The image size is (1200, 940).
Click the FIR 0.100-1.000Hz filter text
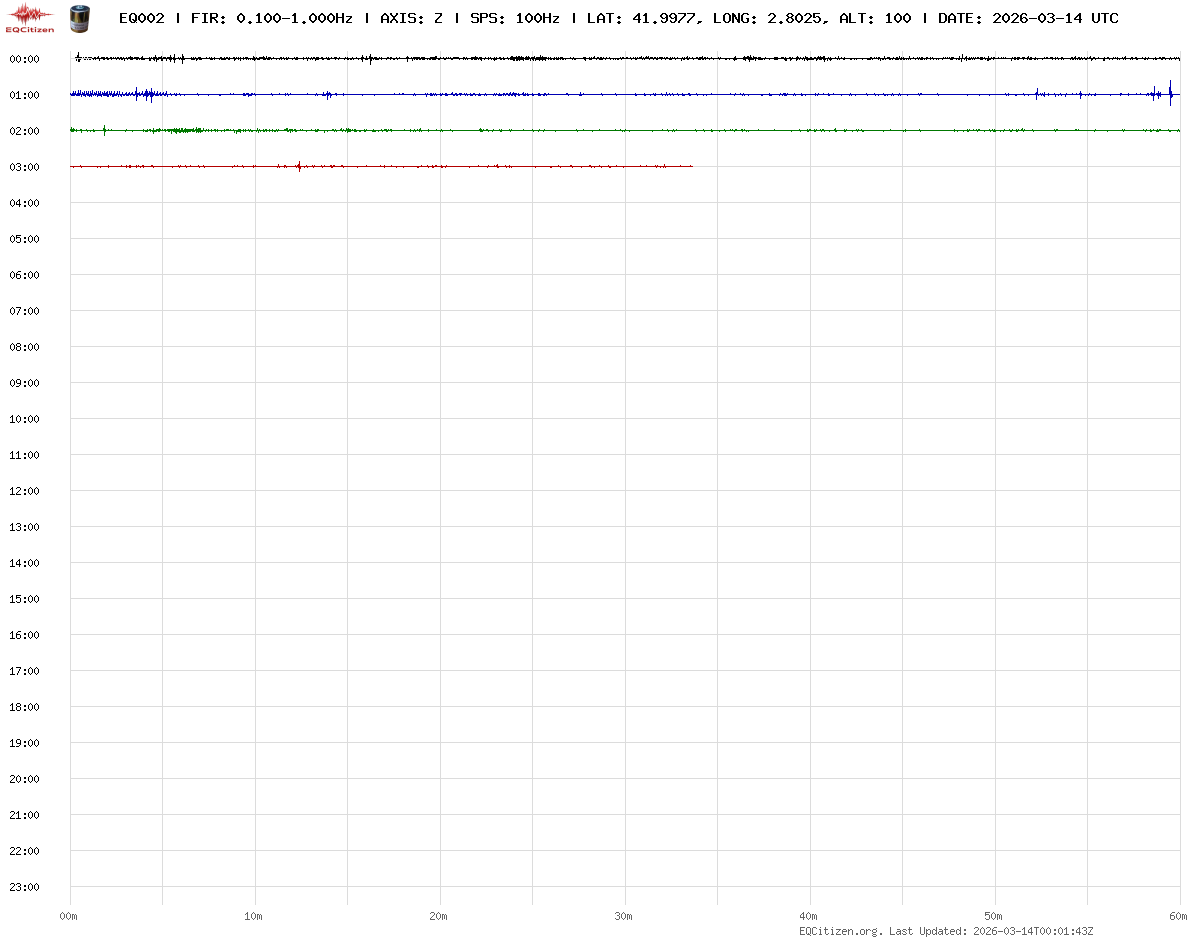[271, 18]
